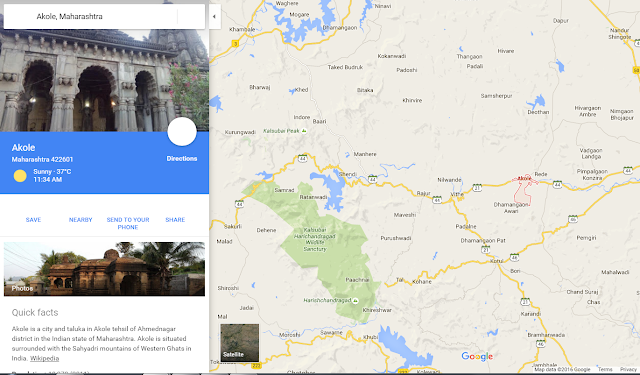Viewport: 640px width, 375px height.
Task: Click the Privacy link on map
Action: [x=628, y=369]
